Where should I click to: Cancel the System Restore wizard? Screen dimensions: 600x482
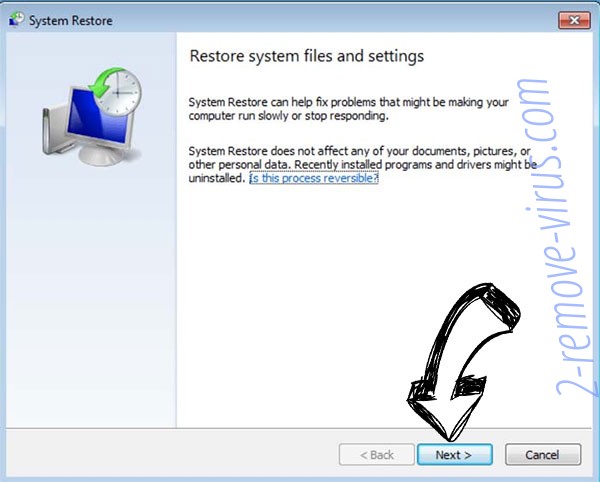tap(545, 455)
